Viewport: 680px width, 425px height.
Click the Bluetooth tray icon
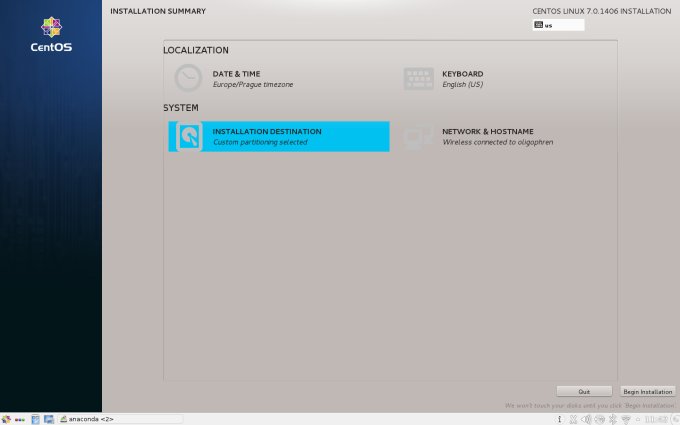click(612, 419)
